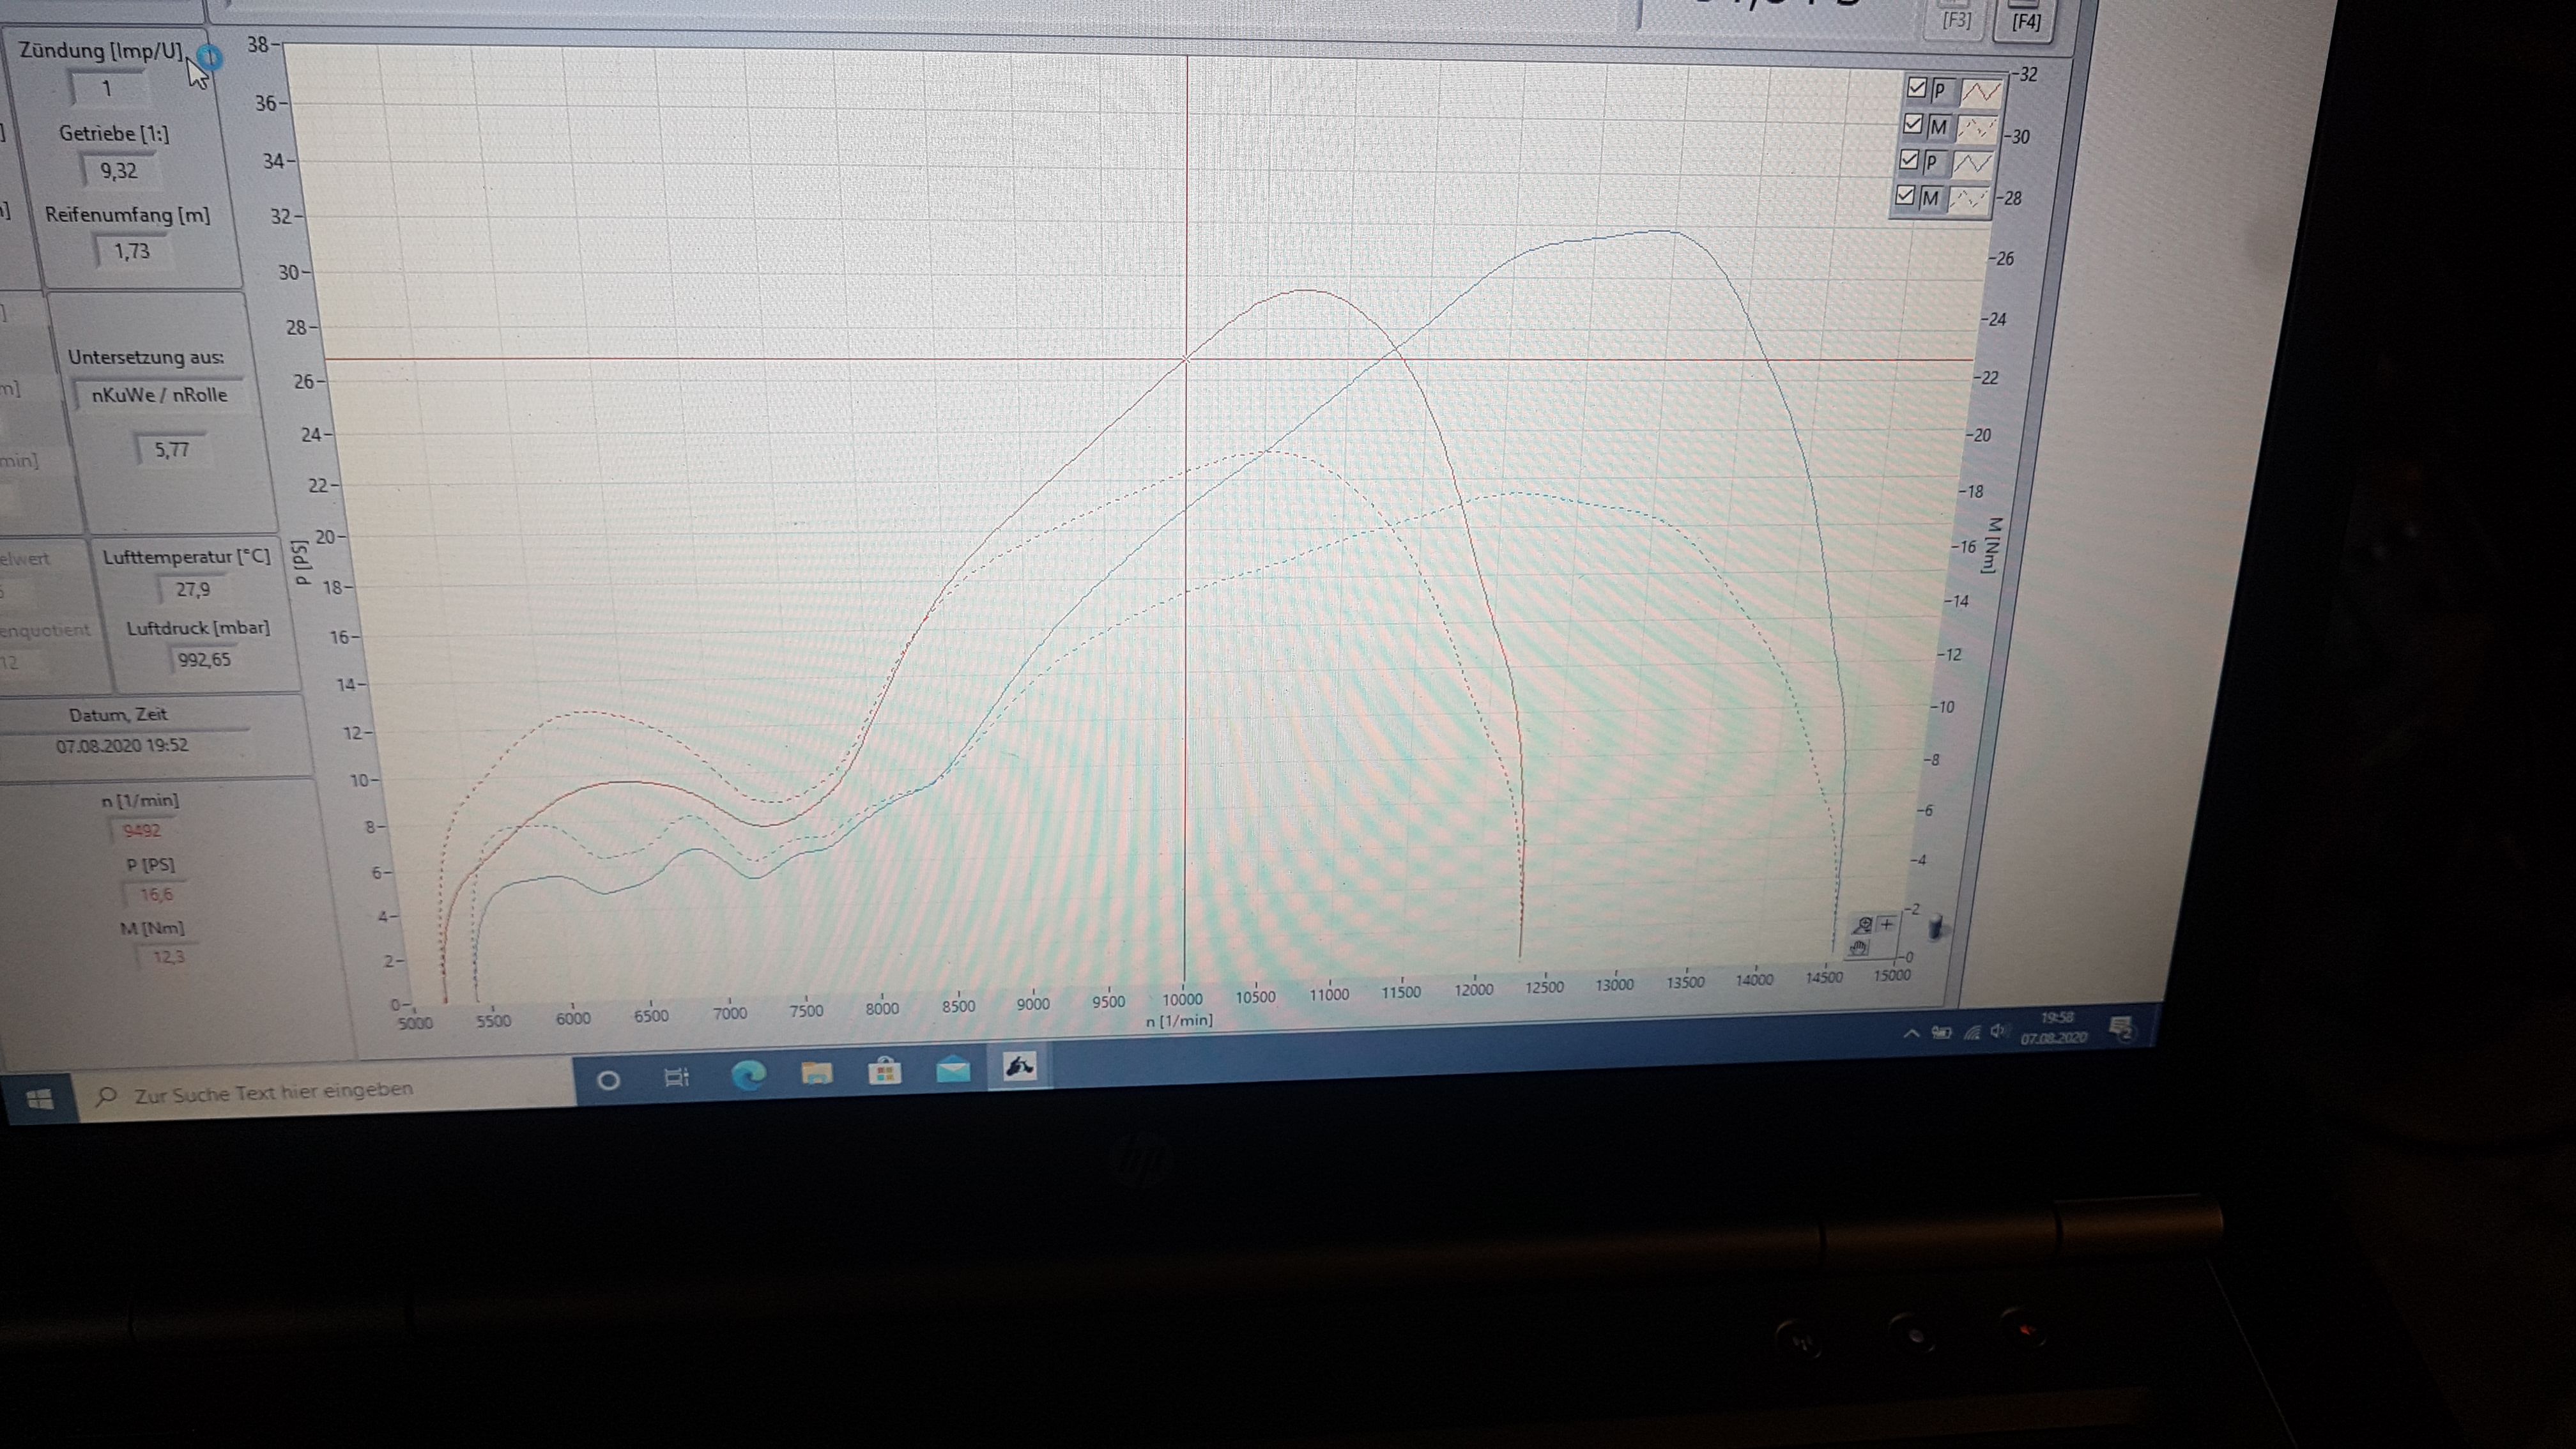The image size is (2576, 1449).
Task: Click the blue info icon near Zündung
Action: [210, 57]
